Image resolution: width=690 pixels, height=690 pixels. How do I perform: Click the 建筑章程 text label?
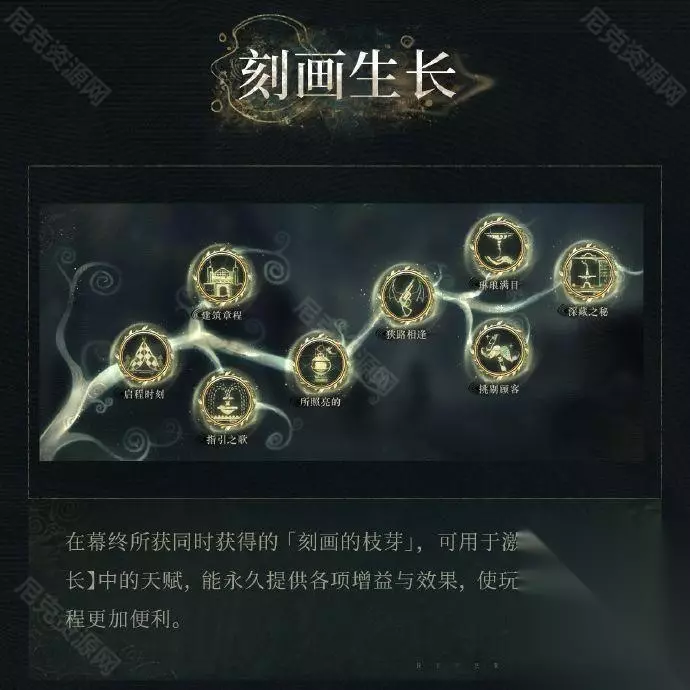pyautogui.click(x=221, y=315)
